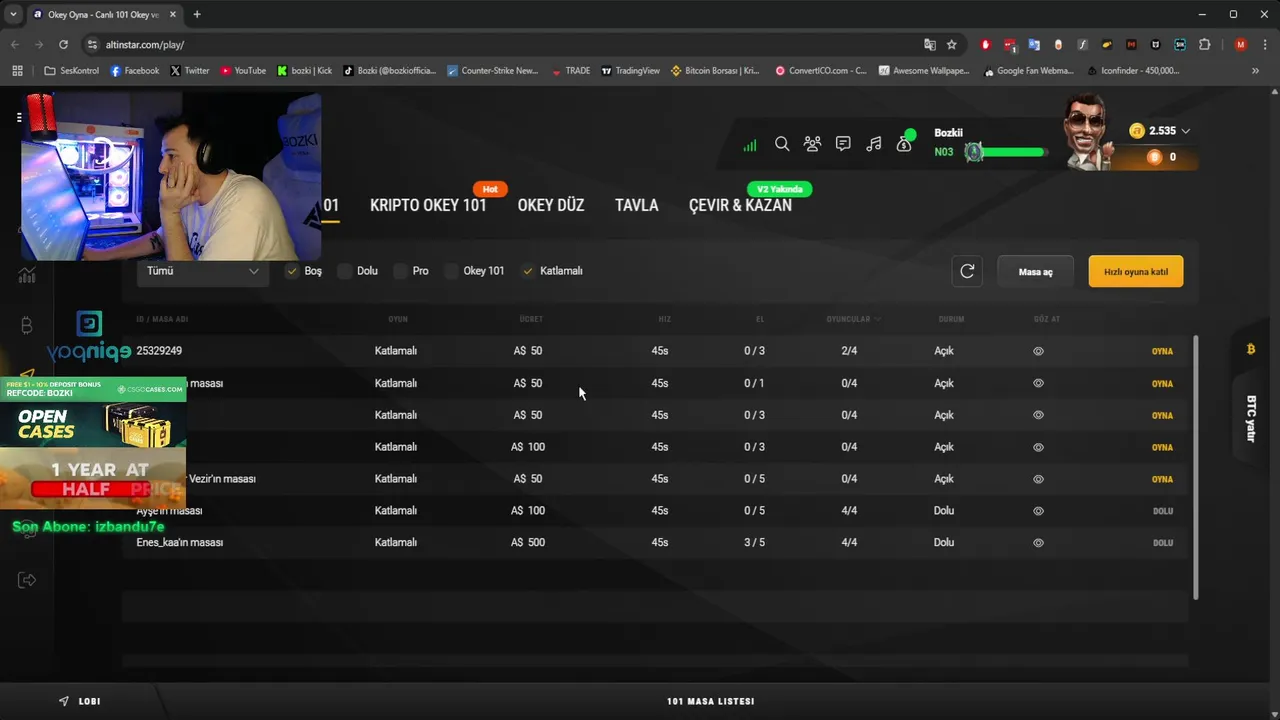
Task: Open the player search magnifier icon
Action: click(x=782, y=144)
